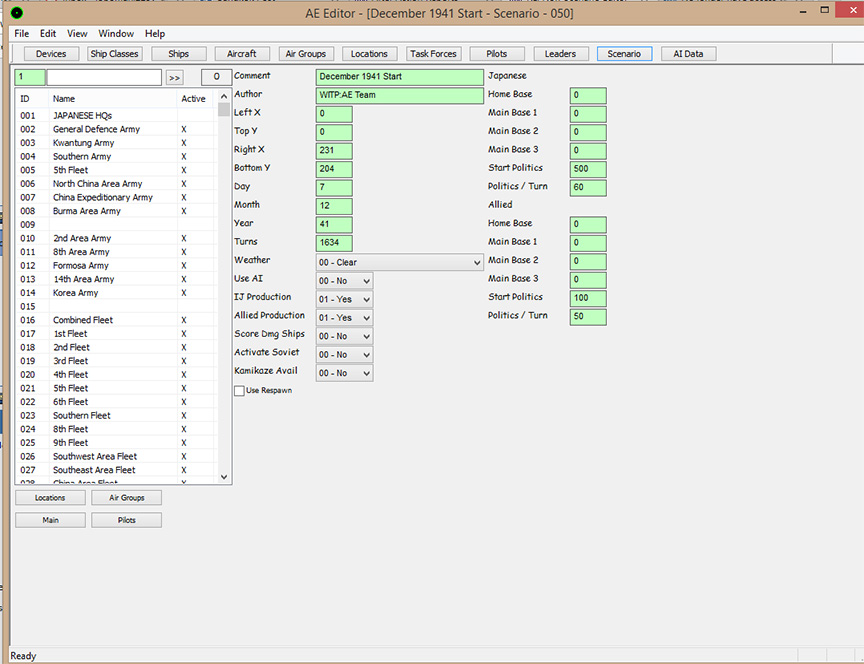
Task: Click the >> next record button
Action: 175,78
